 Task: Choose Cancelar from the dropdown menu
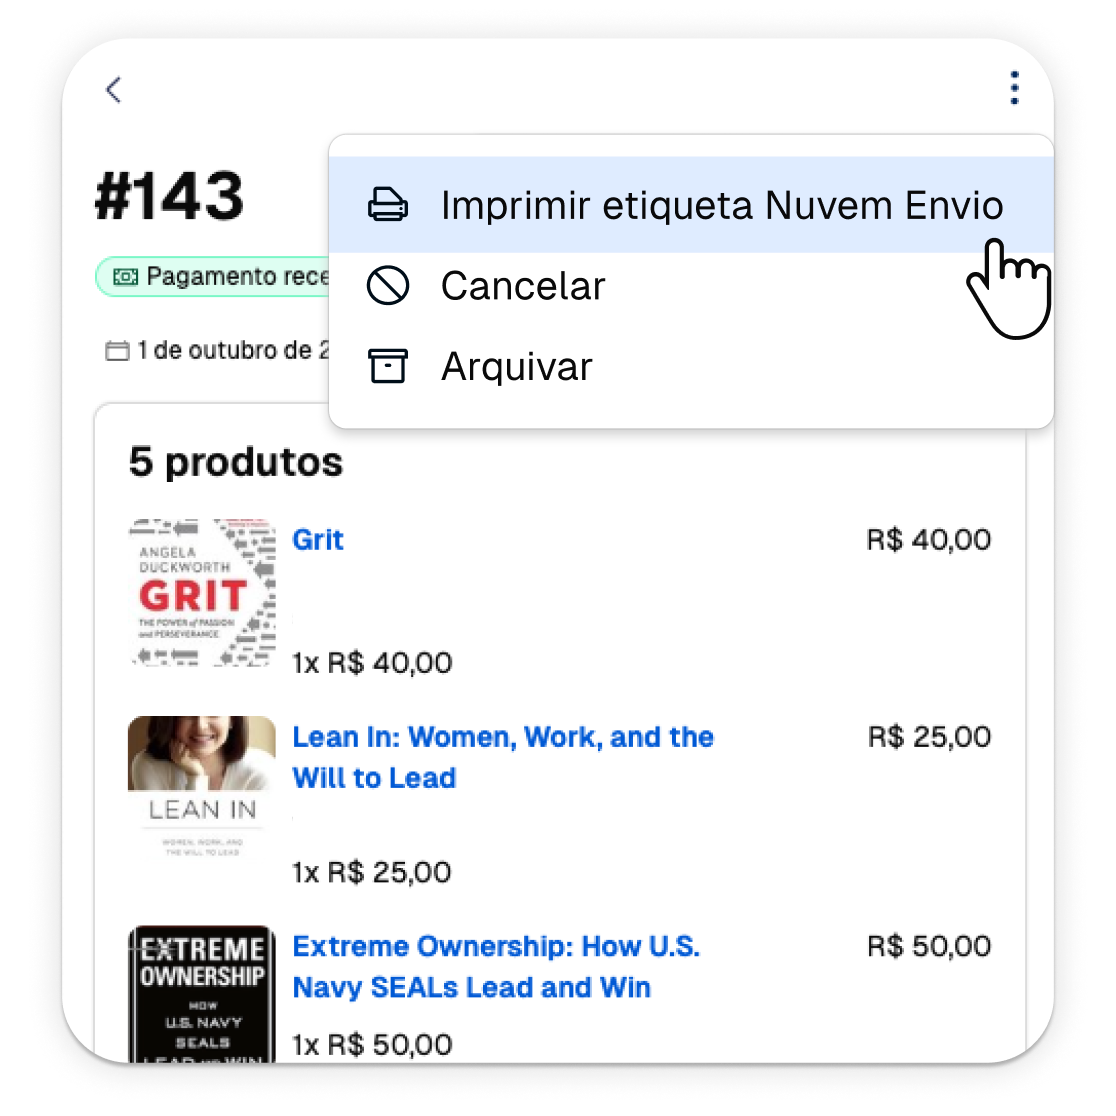[x=691, y=285]
